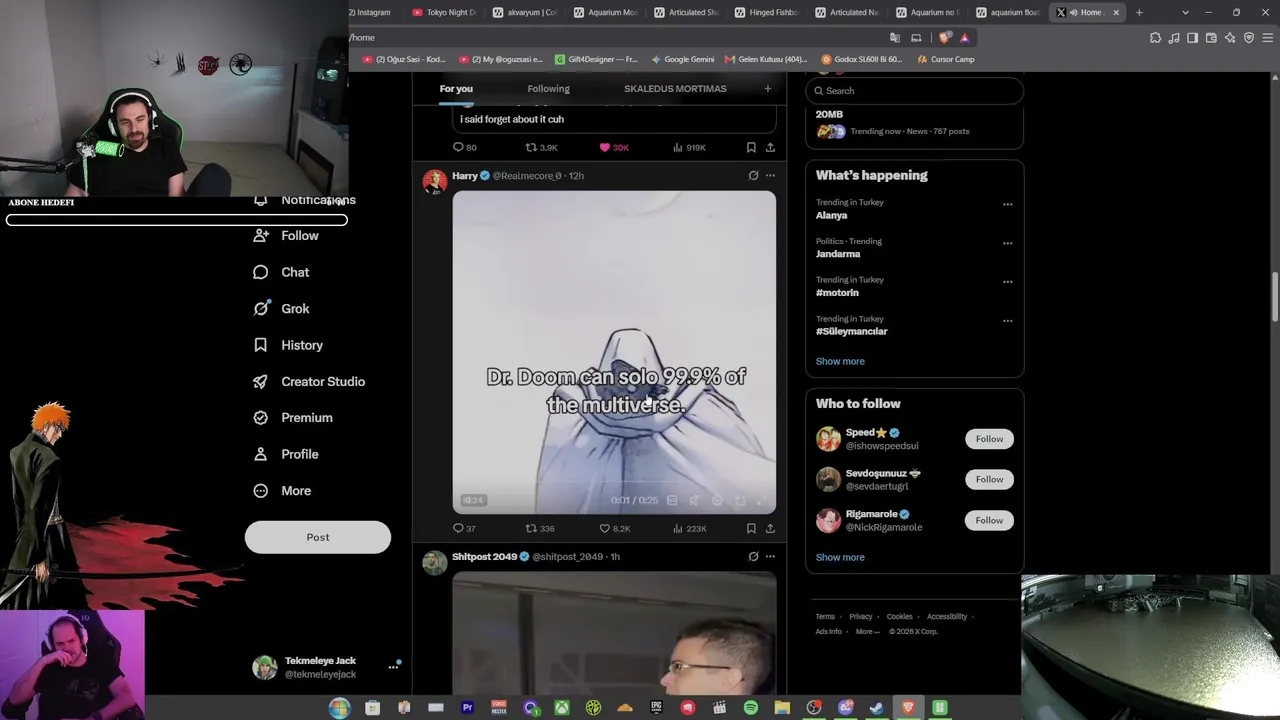The width and height of the screenshot is (1280, 720).
Task: Play Harry's Dr. Doom video
Action: point(614,352)
